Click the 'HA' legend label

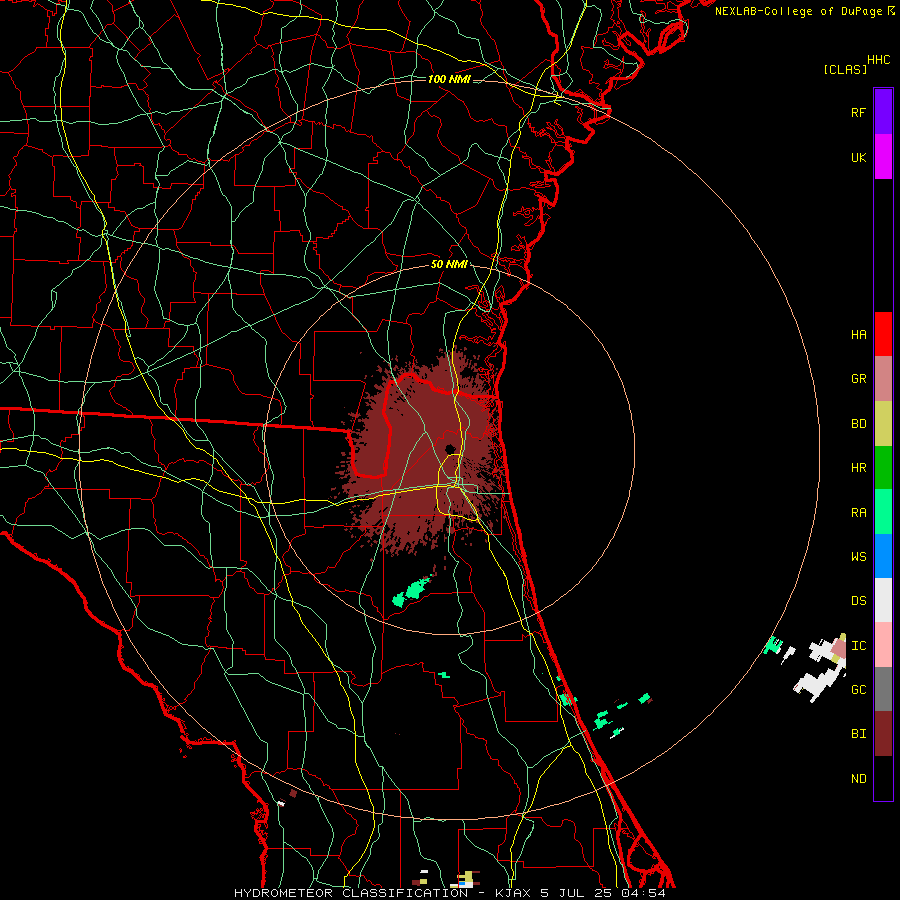(858, 334)
